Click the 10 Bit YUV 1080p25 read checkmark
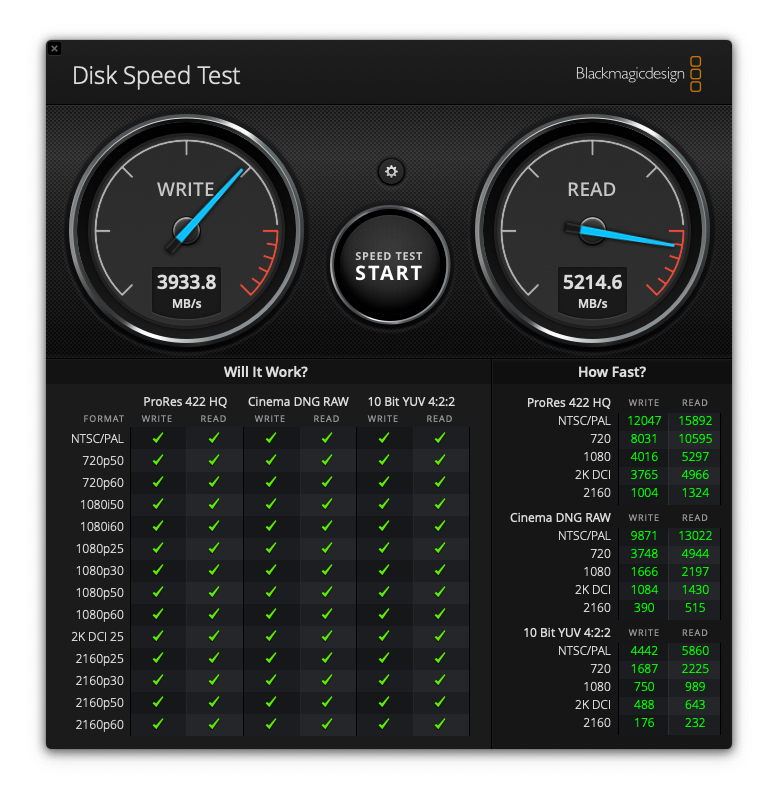 point(440,548)
